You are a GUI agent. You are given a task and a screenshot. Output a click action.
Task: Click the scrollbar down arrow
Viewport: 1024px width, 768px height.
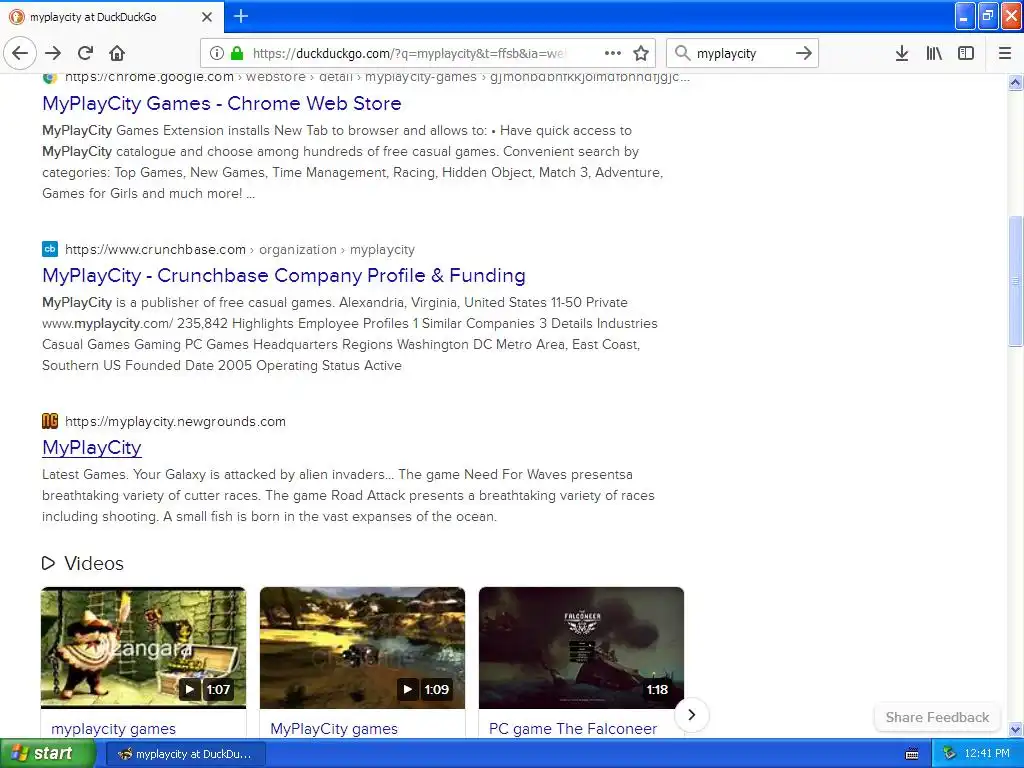tap(1015, 729)
